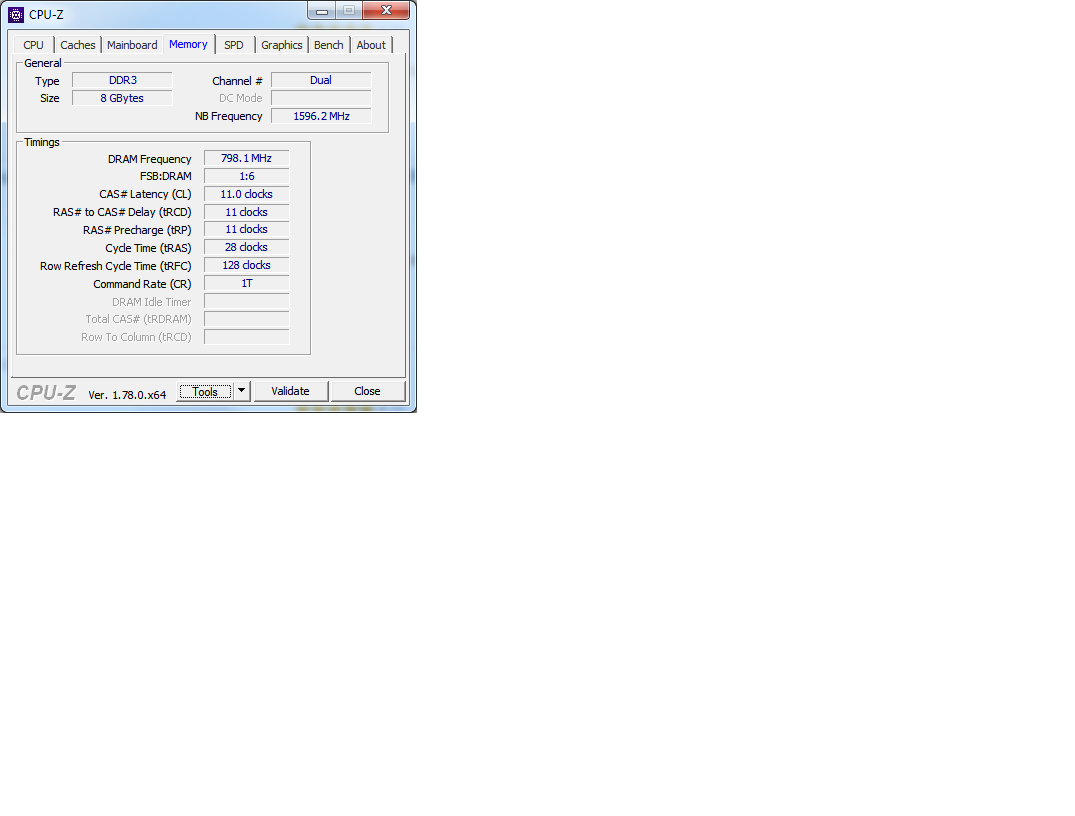1075x816 pixels.
Task: Click the DRAM Frequency label
Action: coord(149,159)
